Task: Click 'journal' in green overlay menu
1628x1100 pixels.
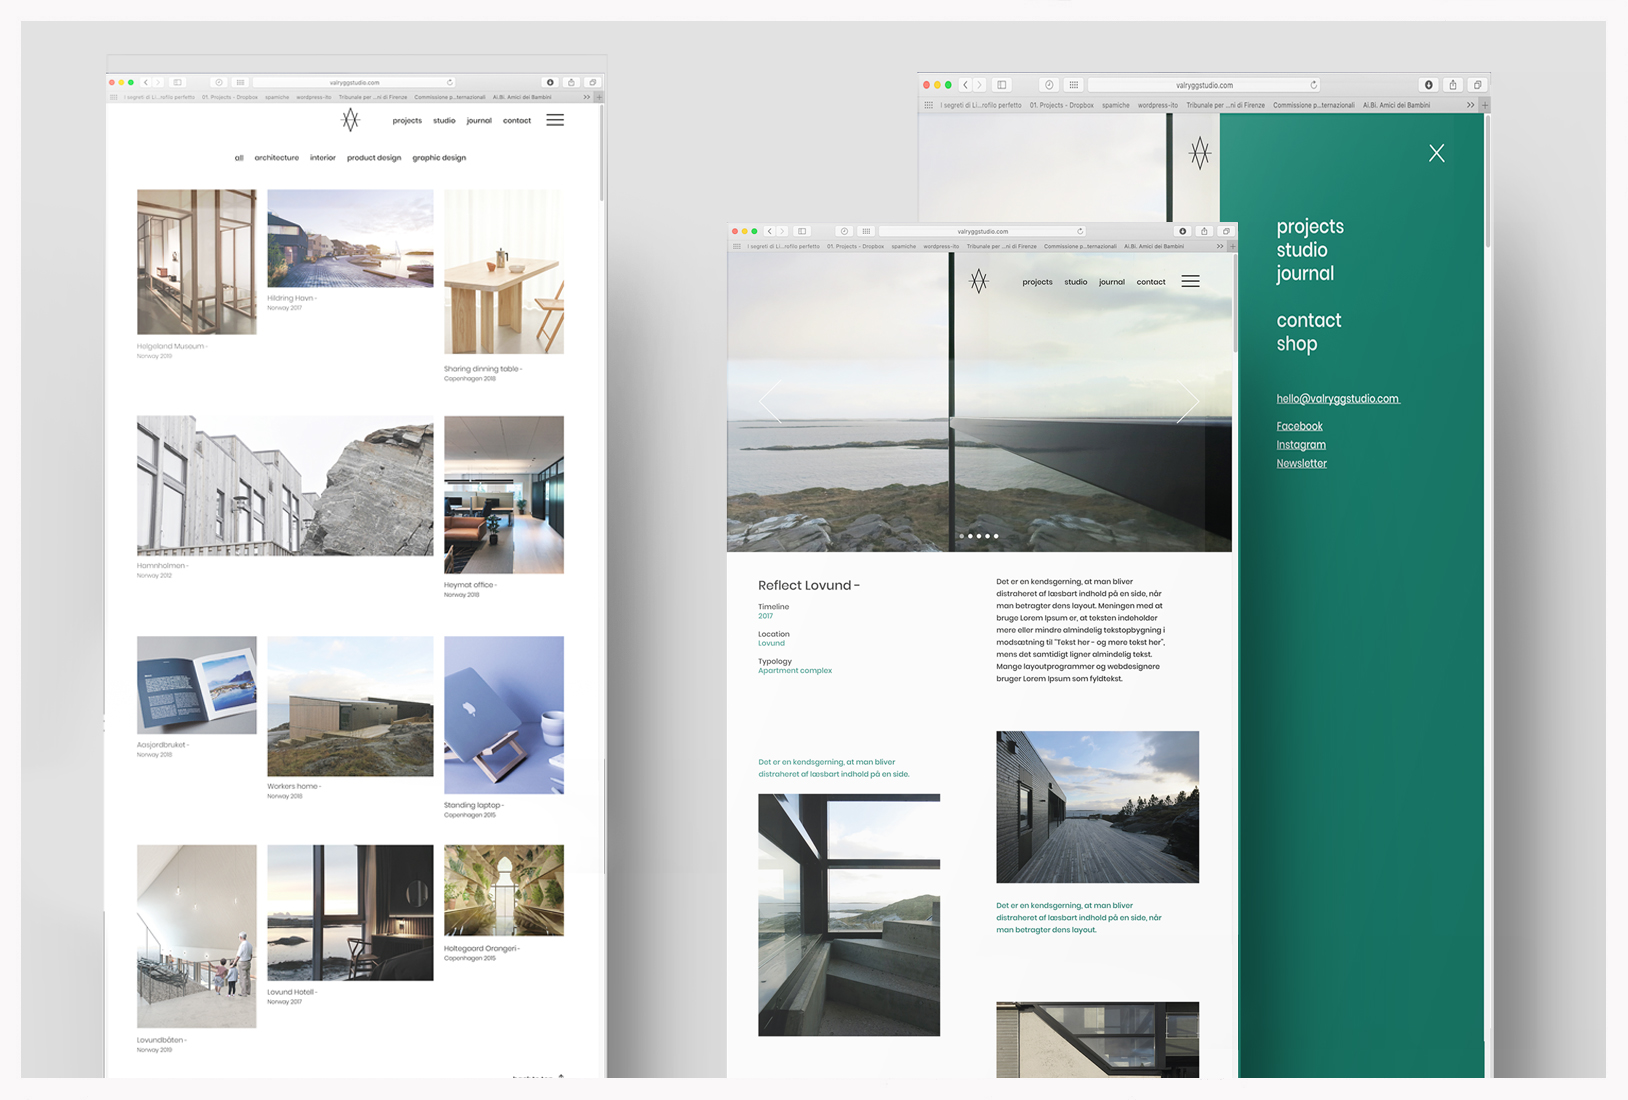Action: [1305, 274]
